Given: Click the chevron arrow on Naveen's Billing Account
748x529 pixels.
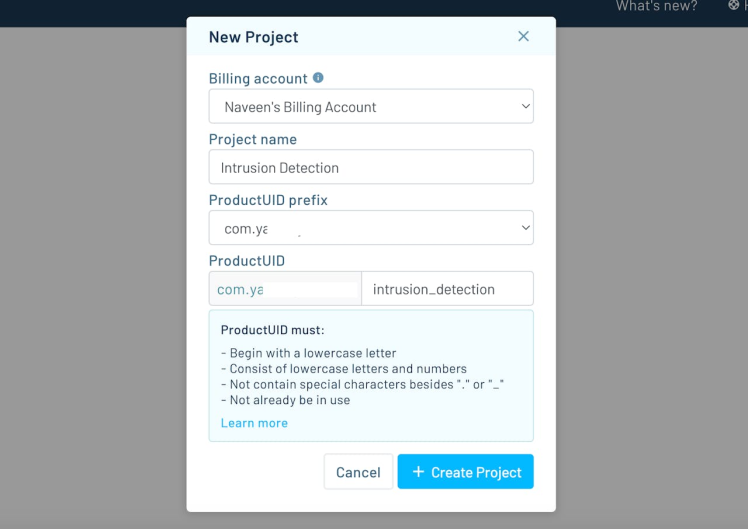Looking at the screenshot, I should [x=526, y=107].
